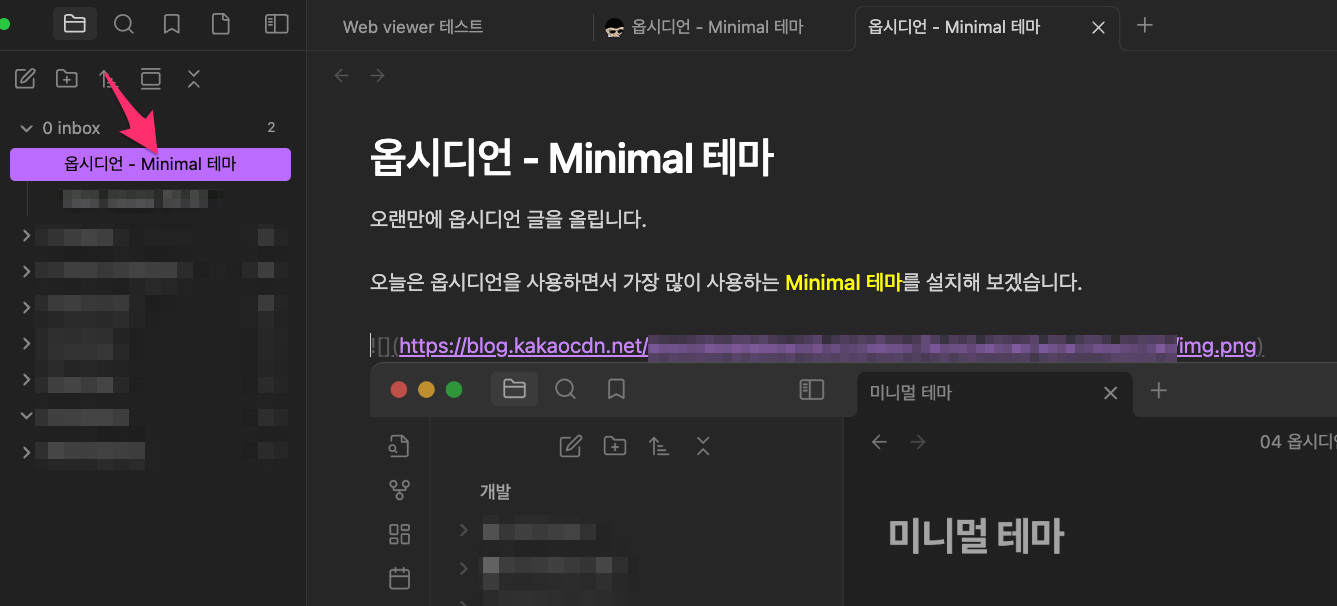Navigate forward with the right arrow

[x=377, y=75]
